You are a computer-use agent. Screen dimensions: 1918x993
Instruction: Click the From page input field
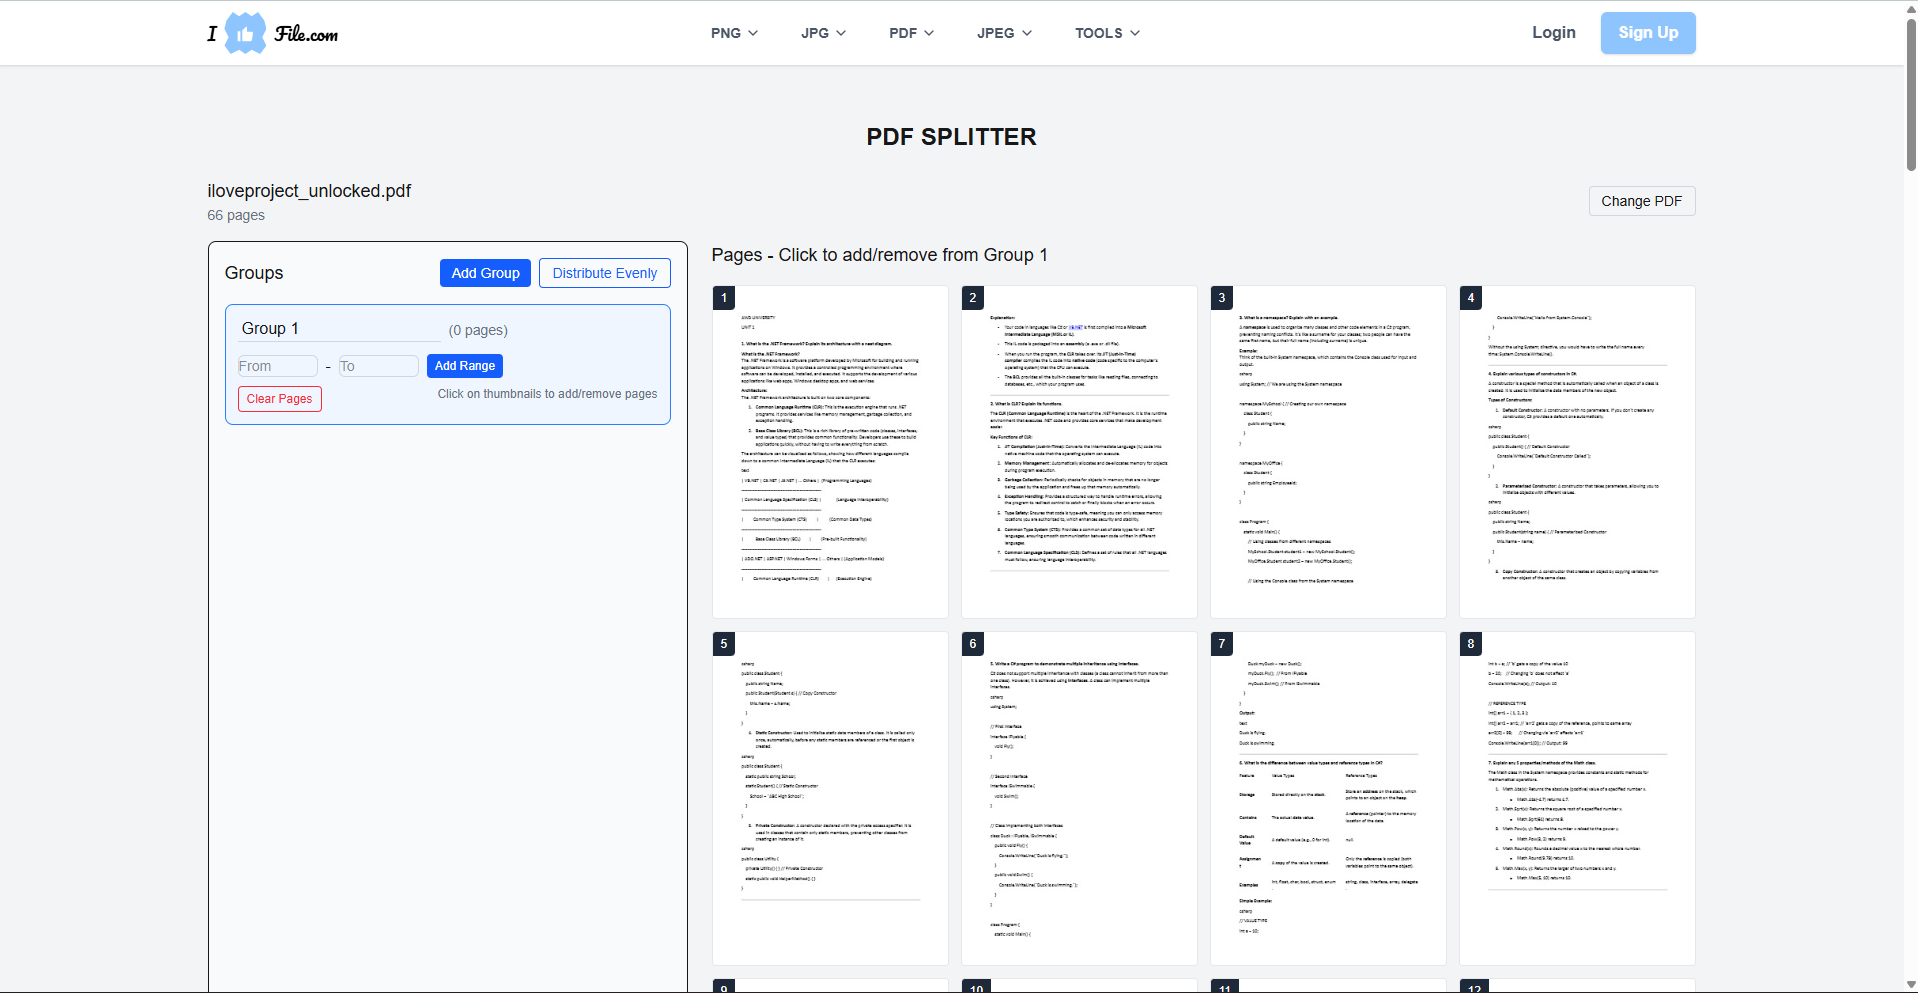pos(276,366)
